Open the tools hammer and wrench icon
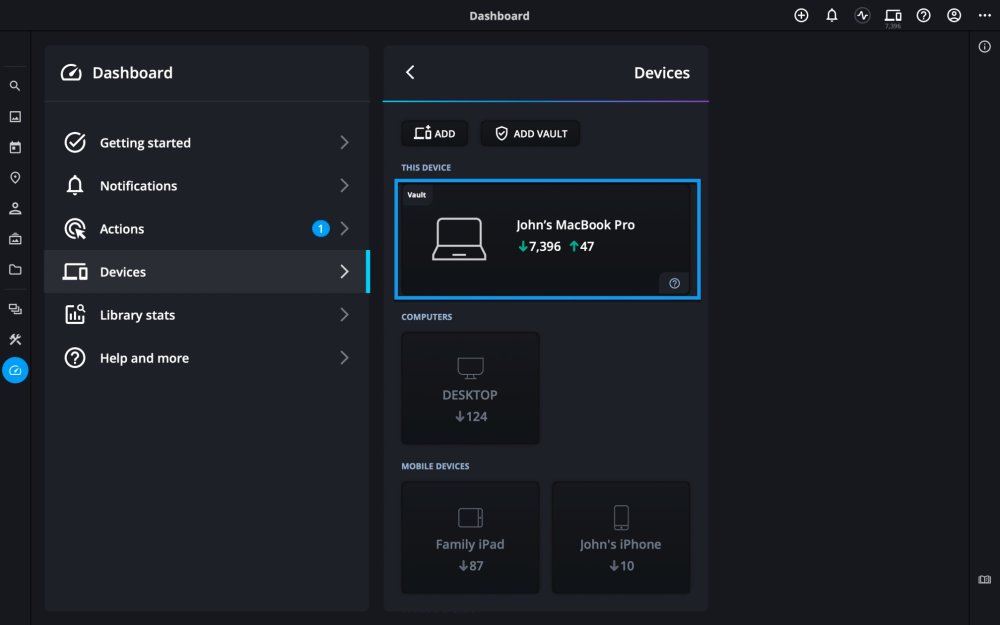The height and width of the screenshot is (625, 1000). point(15,339)
